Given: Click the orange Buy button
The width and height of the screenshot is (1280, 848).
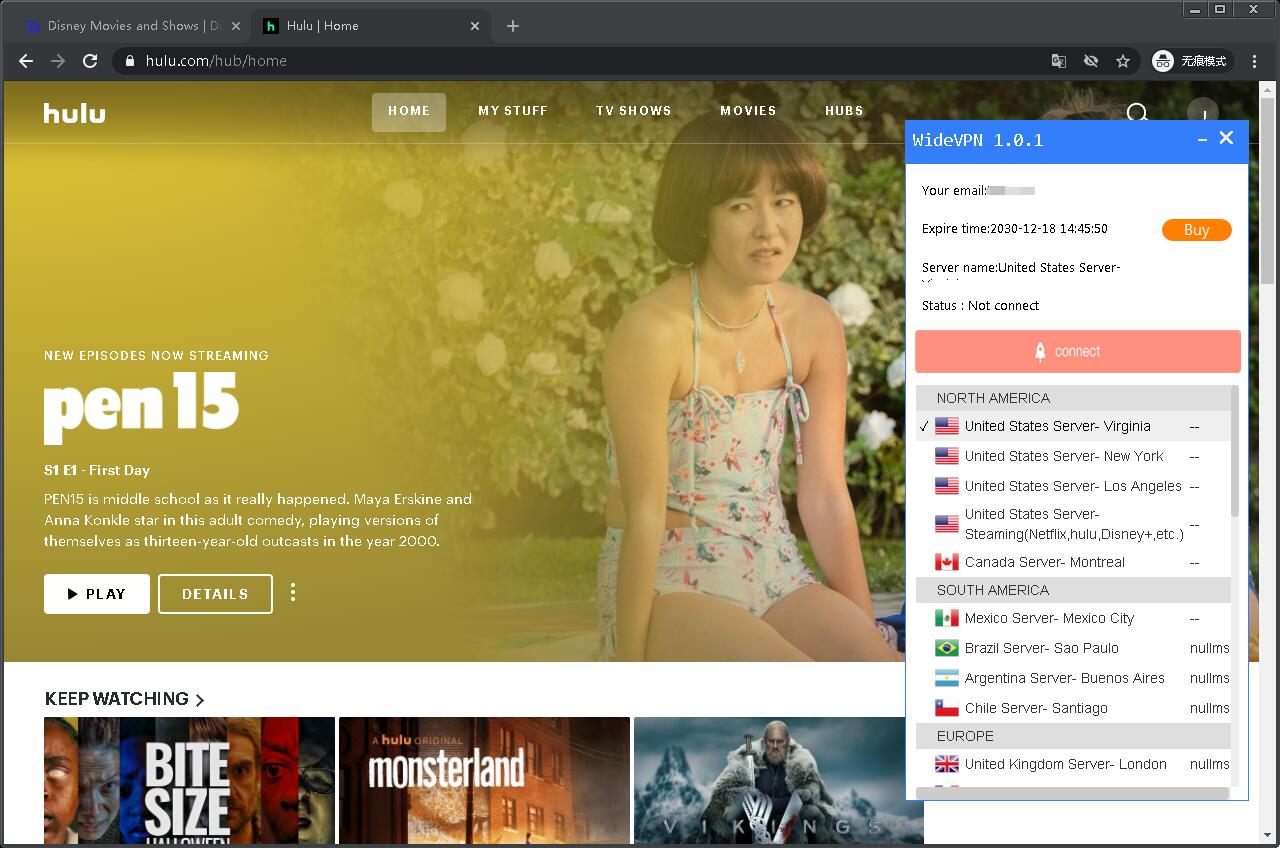Looking at the screenshot, I should (x=1197, y=230).
